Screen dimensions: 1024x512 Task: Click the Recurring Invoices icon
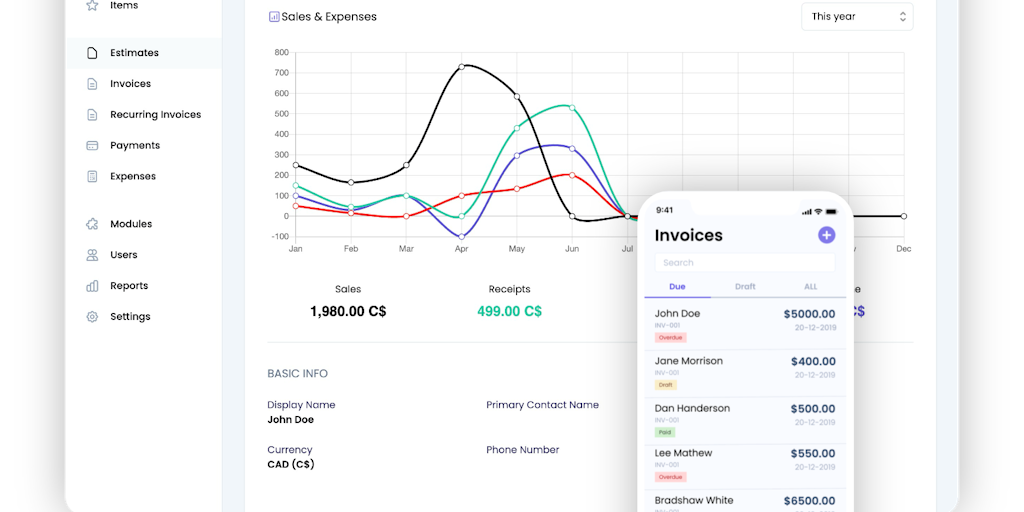coord(92,115)
